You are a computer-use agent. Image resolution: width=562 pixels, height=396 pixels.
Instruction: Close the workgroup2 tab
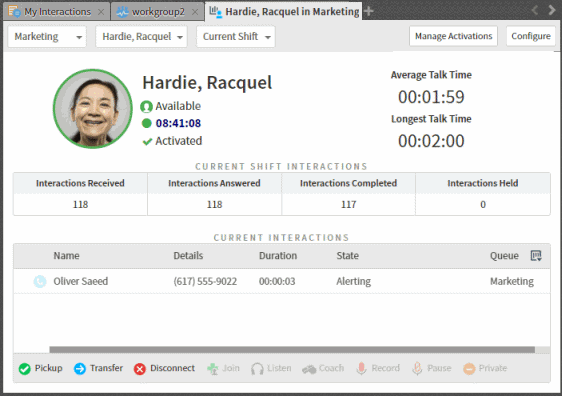195,12
